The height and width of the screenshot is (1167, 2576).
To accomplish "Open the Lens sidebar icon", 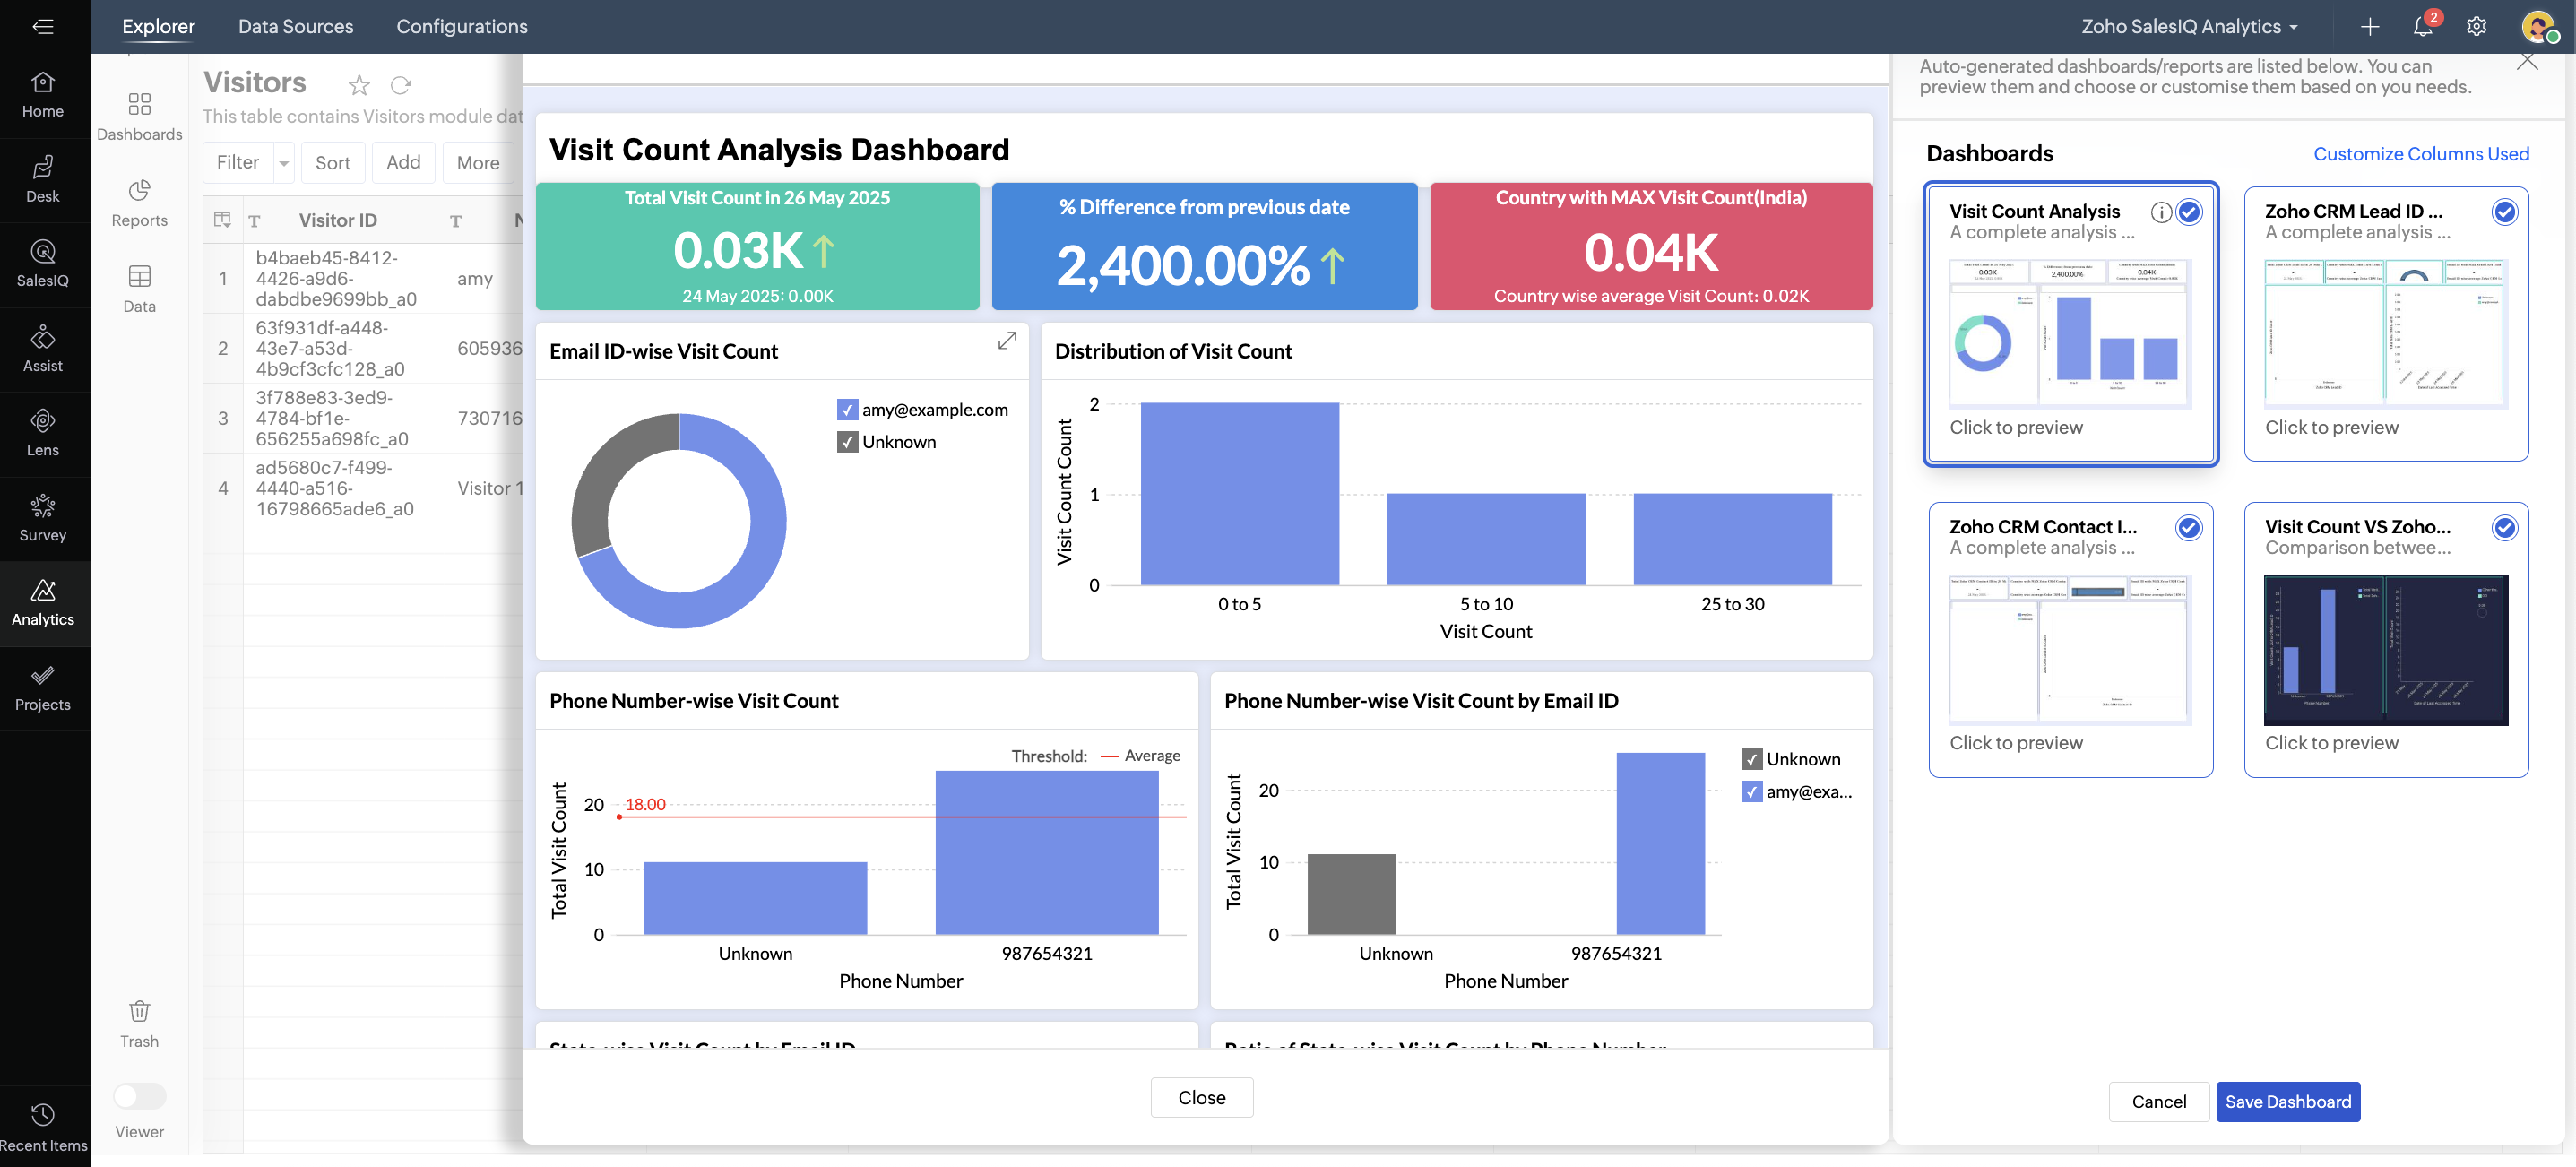I will click(x=42, y=432).
